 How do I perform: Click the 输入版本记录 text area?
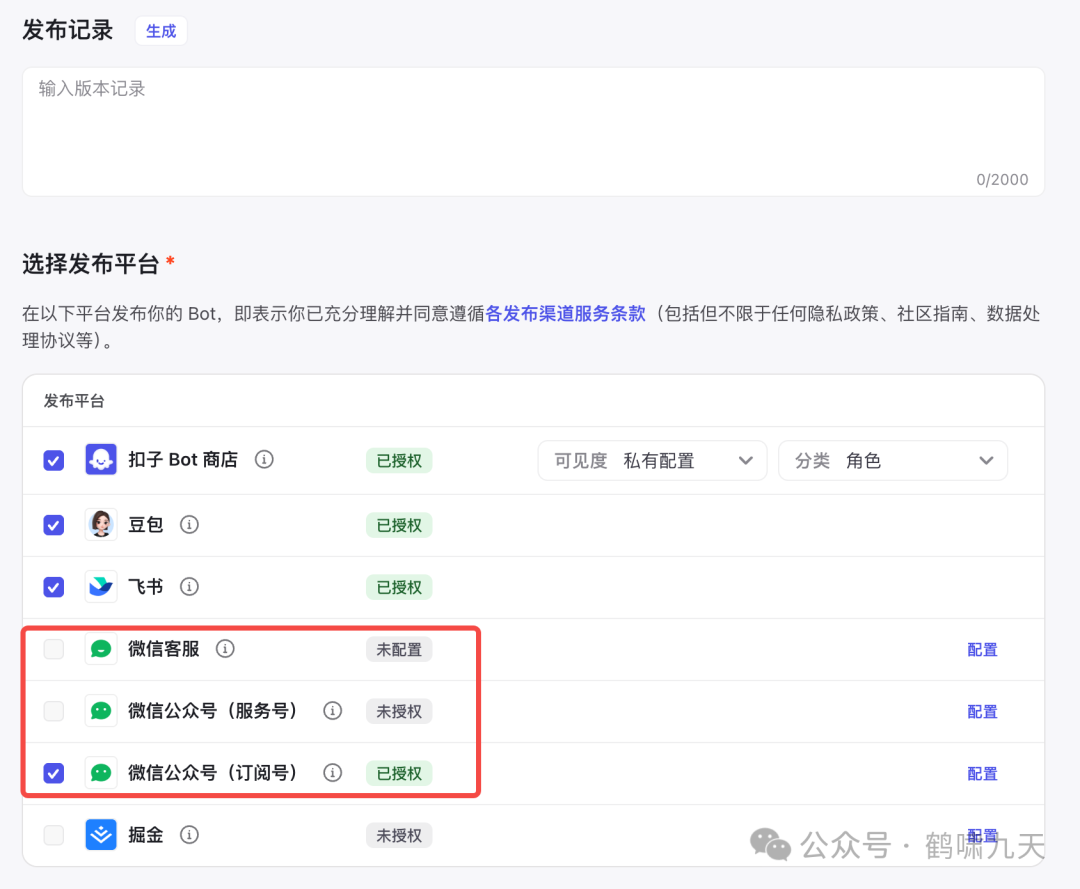tap(533, 132)
